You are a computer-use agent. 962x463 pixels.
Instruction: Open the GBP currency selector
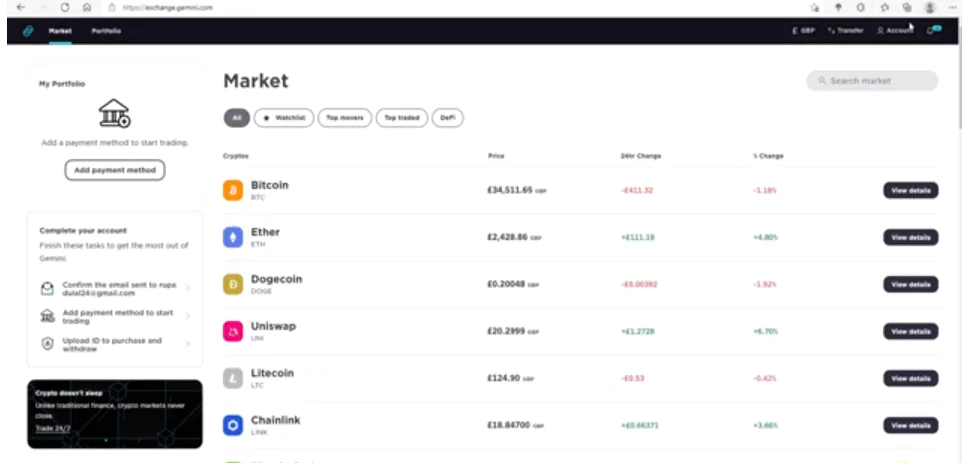click(804, 31)
